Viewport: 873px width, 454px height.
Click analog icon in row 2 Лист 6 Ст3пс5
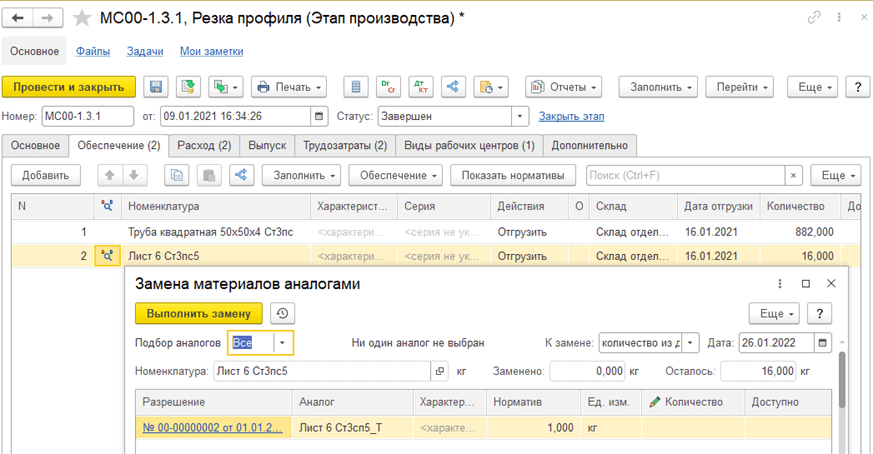[x=107, y=256]
